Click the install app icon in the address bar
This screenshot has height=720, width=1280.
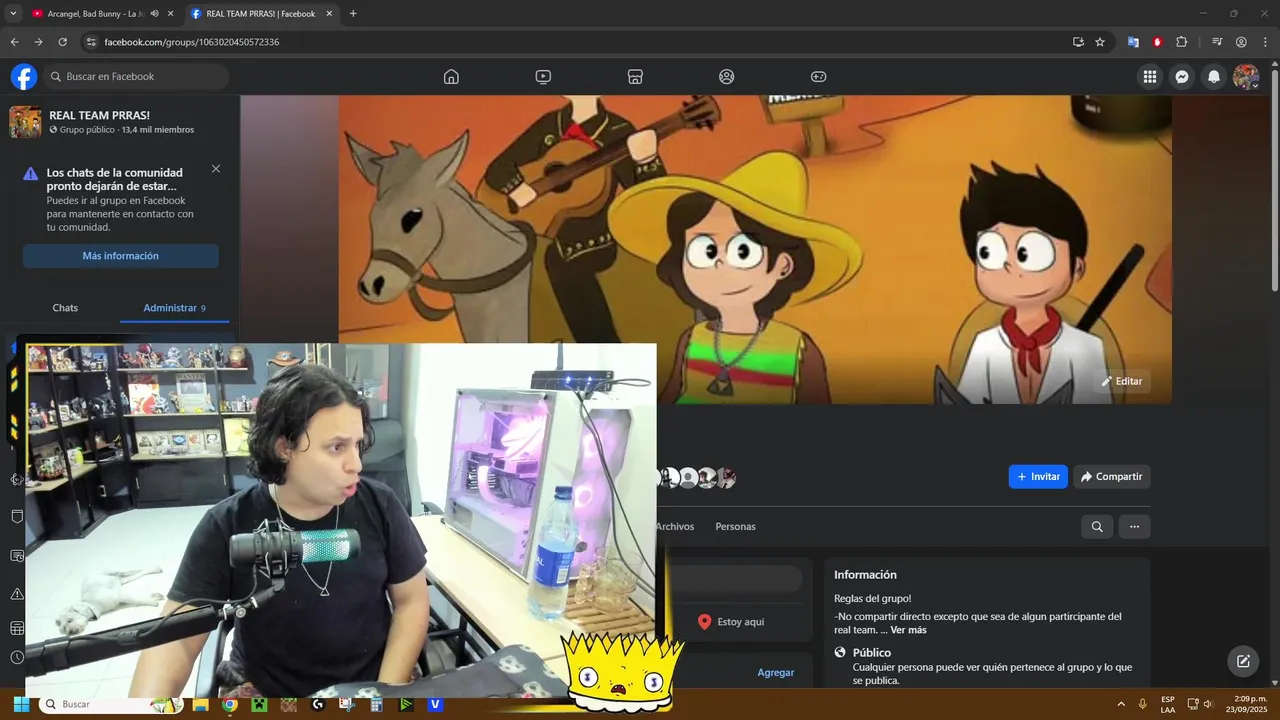tap(1078, 42)
